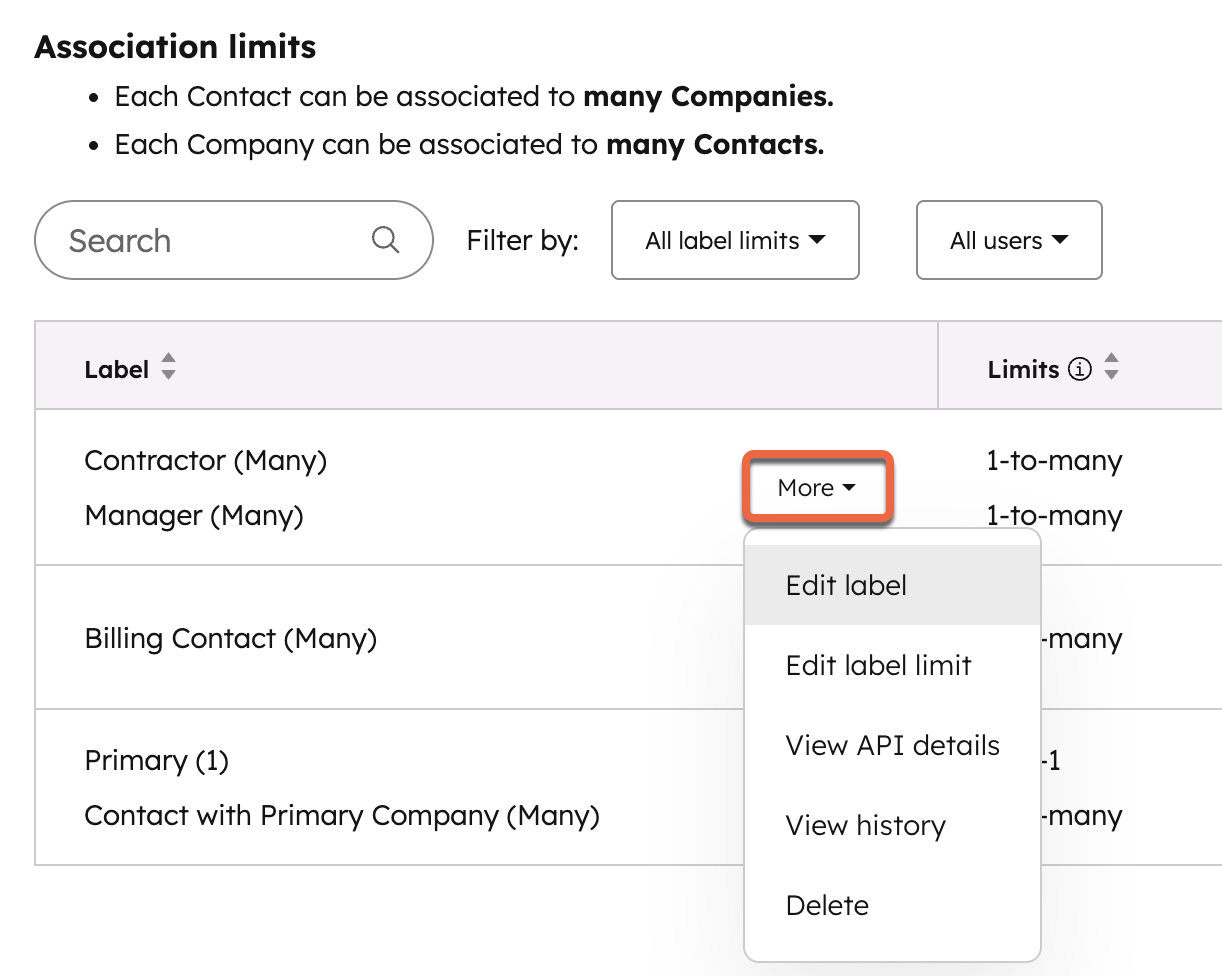Sort by Limits using the sort arrows
This screenshot has height=976, width=1222.
(x=1111, y=367)
